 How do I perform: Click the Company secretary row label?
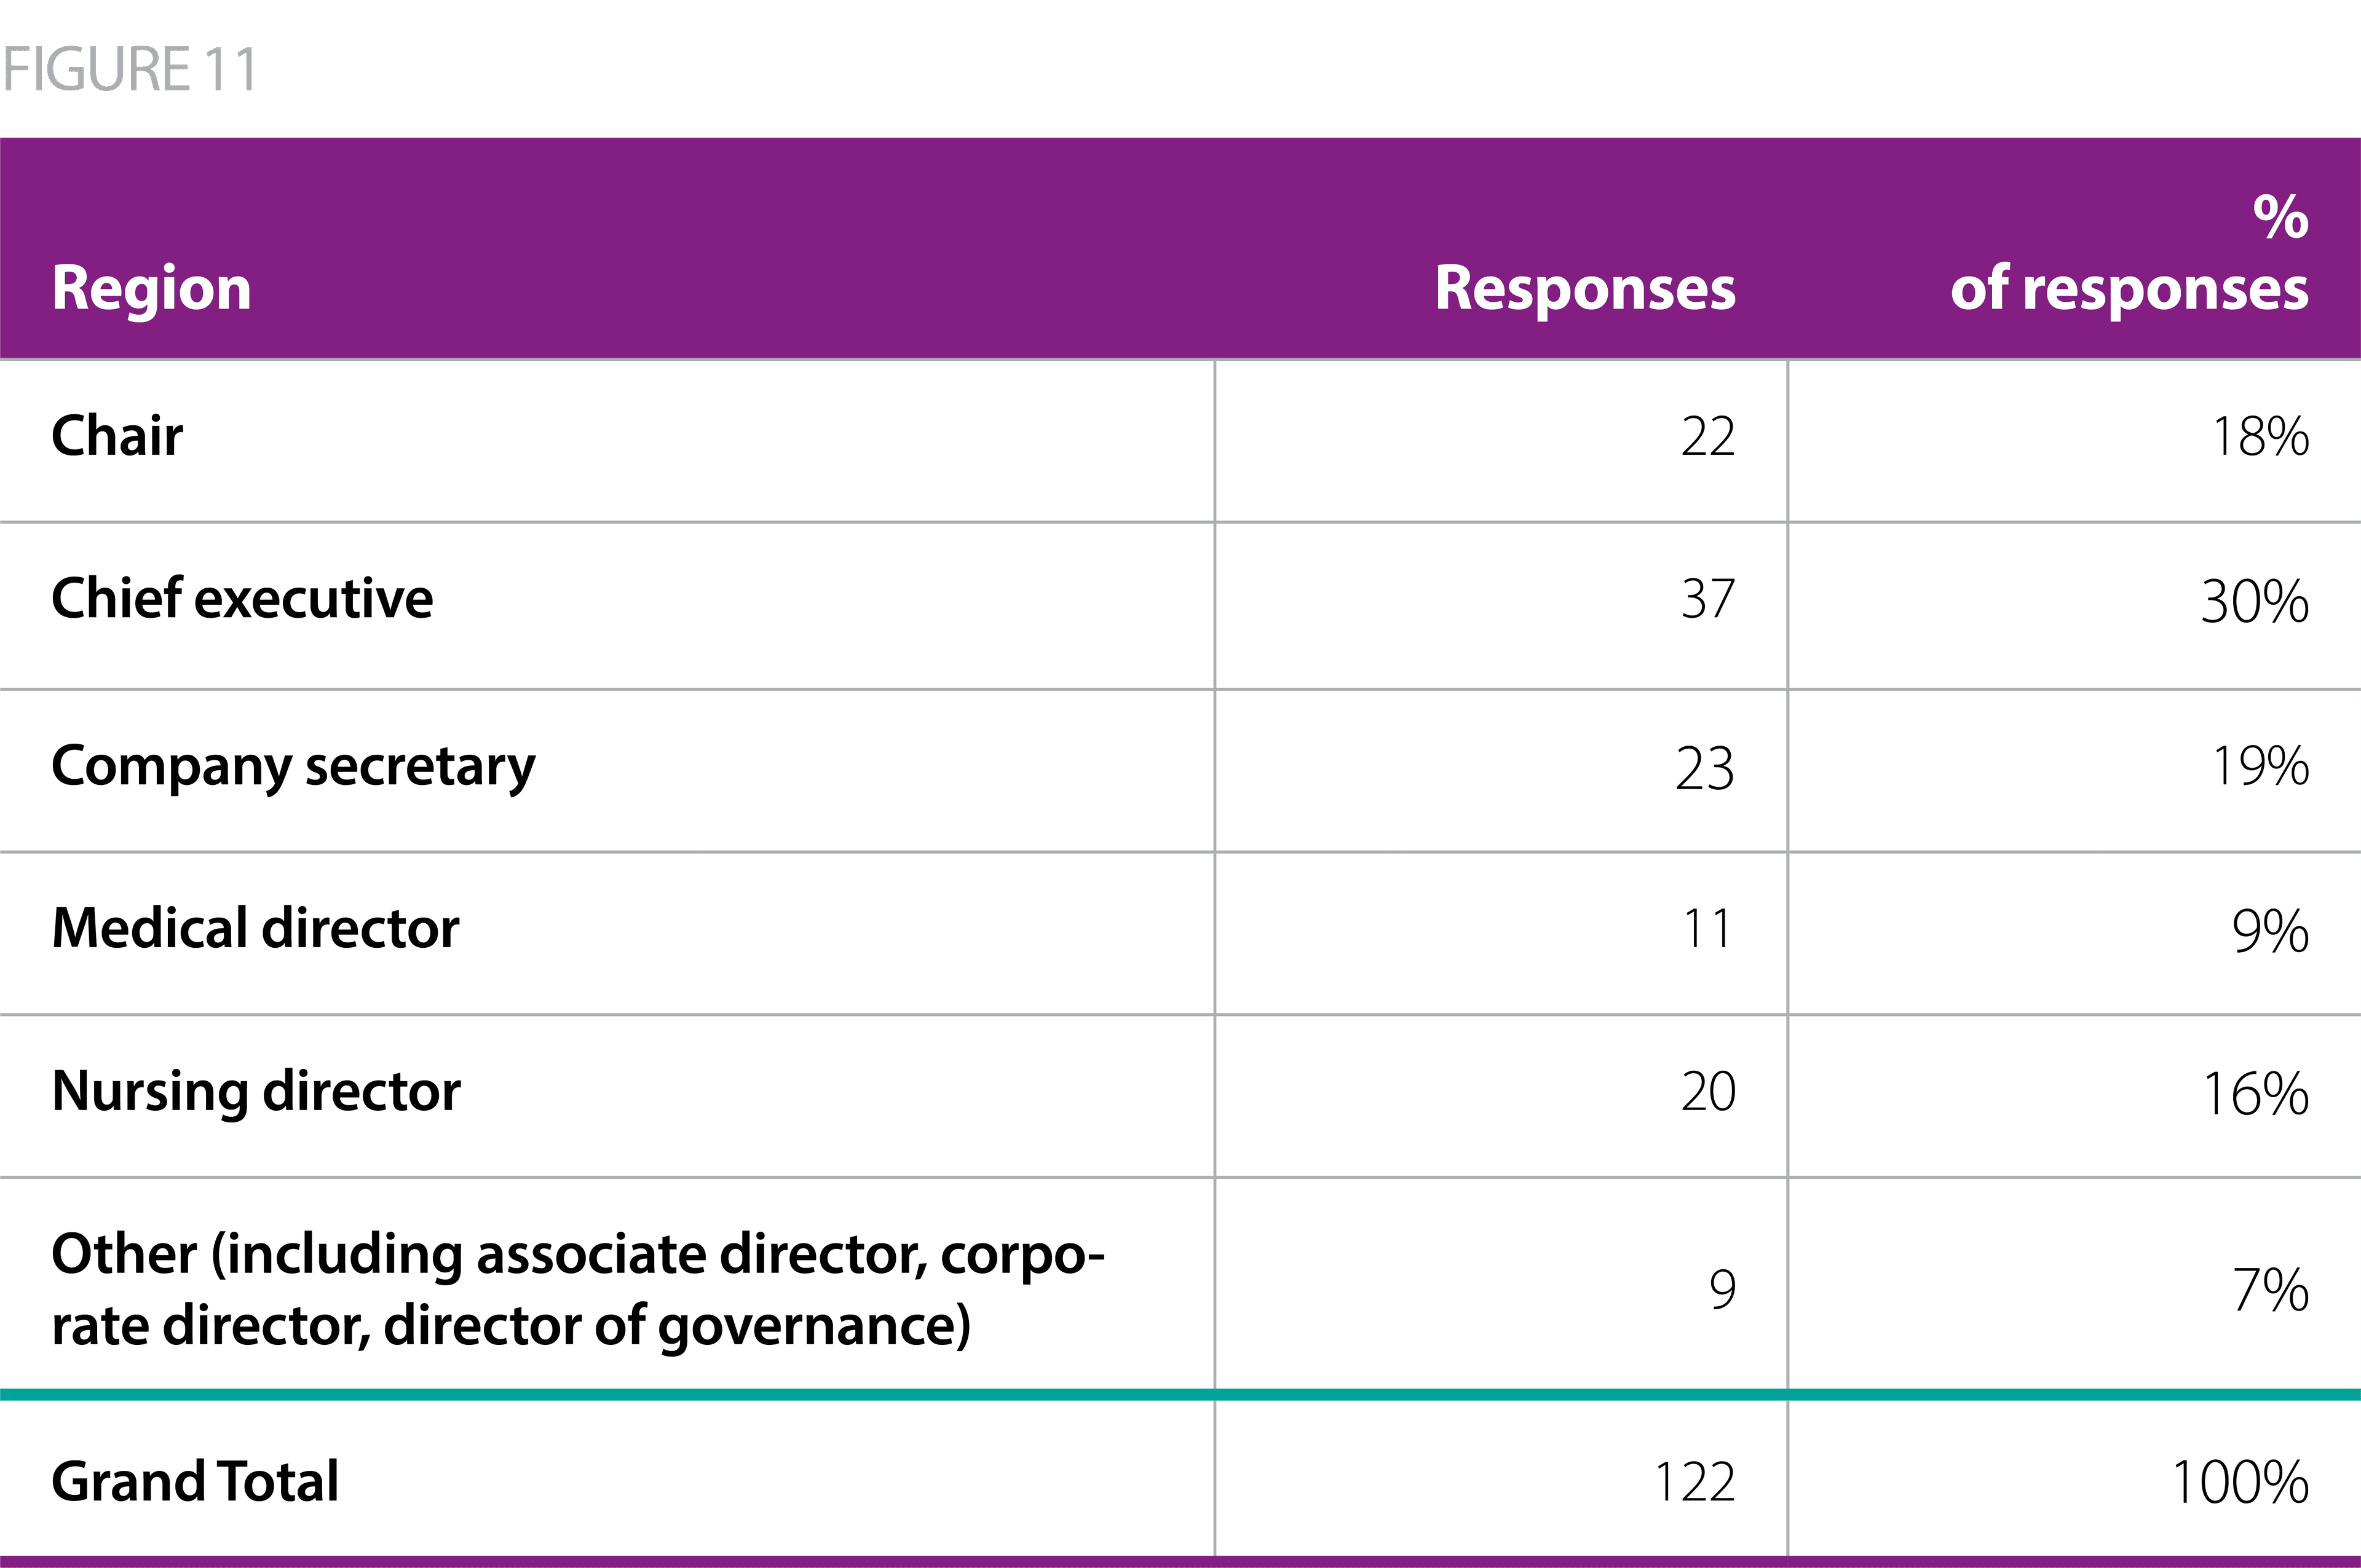pyautogui.click(x=293, y=767)
